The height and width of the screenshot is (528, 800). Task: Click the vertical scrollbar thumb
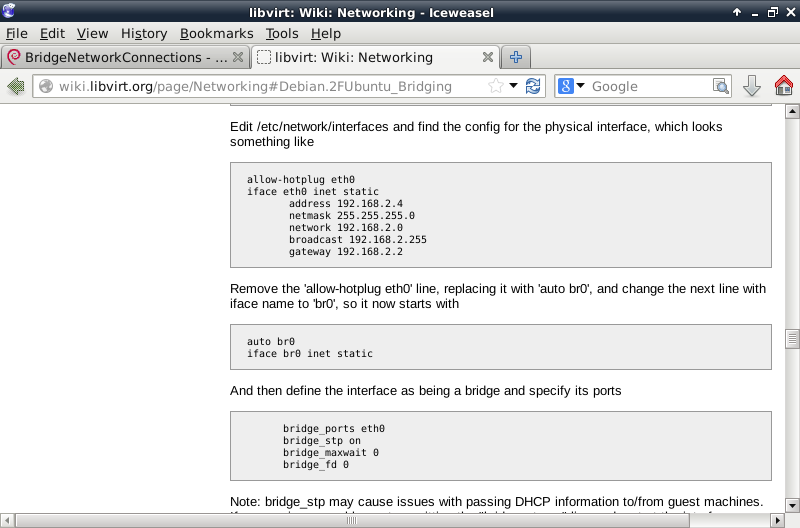click(x=792, y=338)
